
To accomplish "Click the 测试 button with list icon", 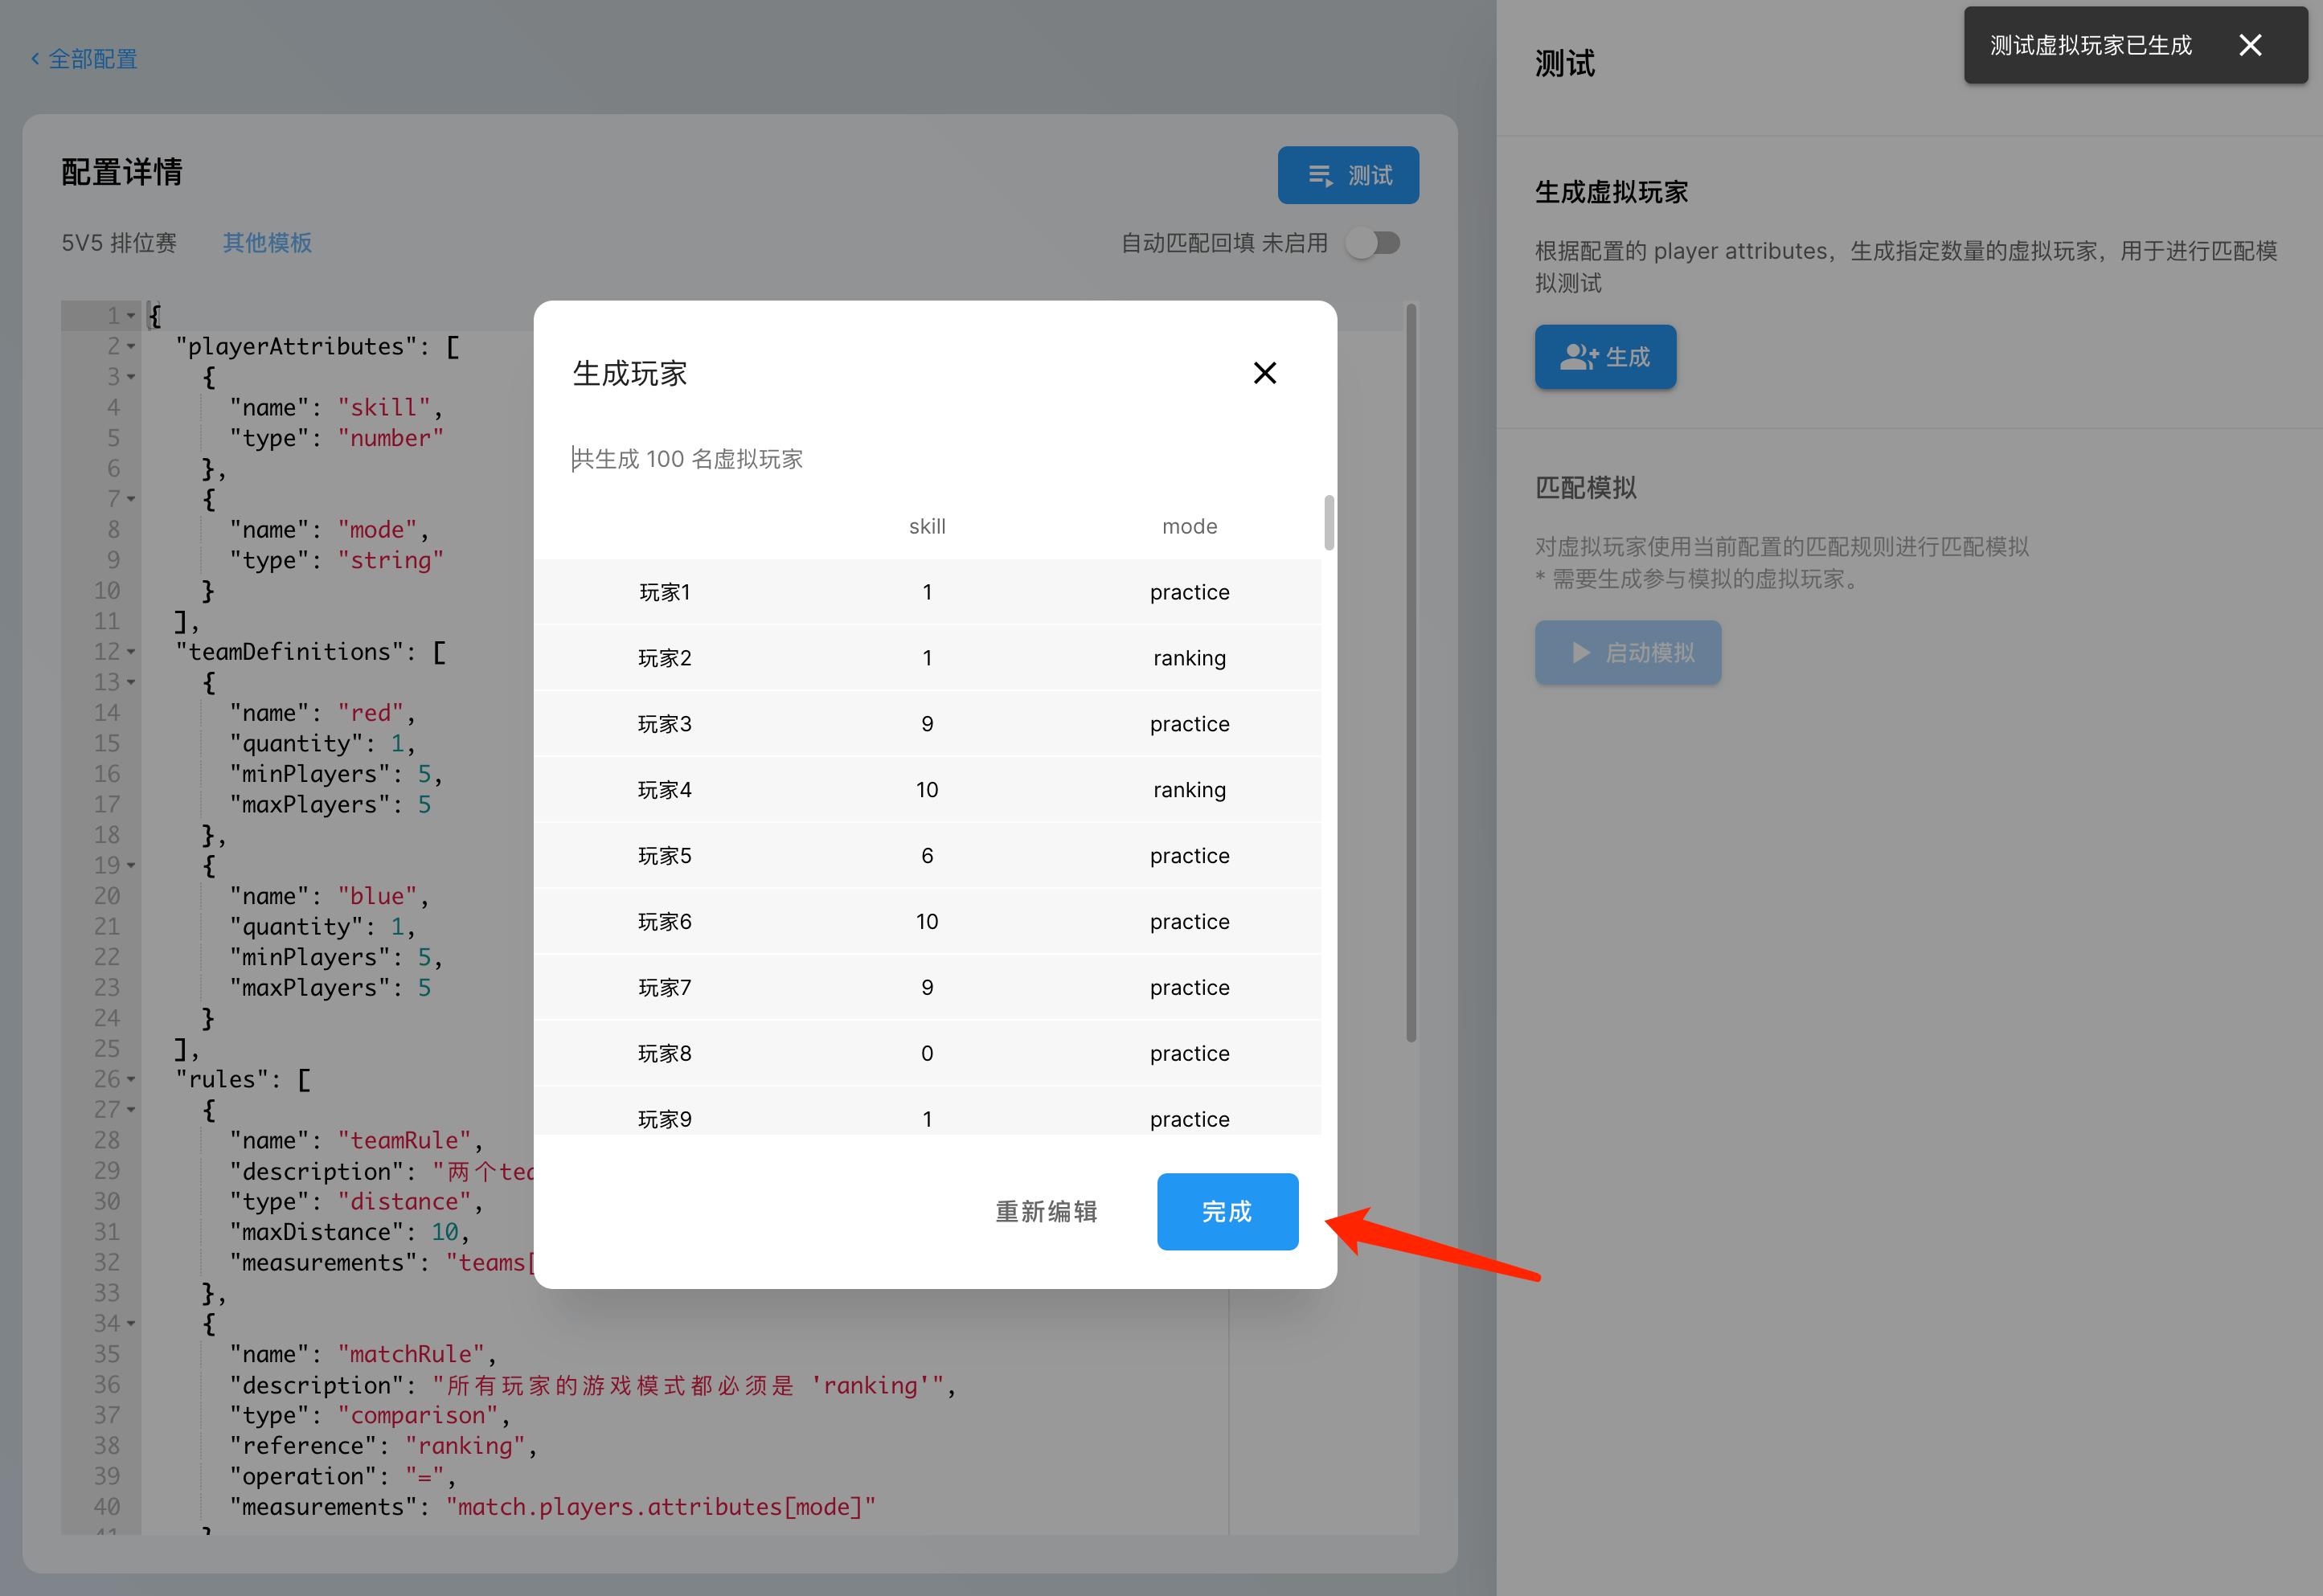I will click(1347, 175).
